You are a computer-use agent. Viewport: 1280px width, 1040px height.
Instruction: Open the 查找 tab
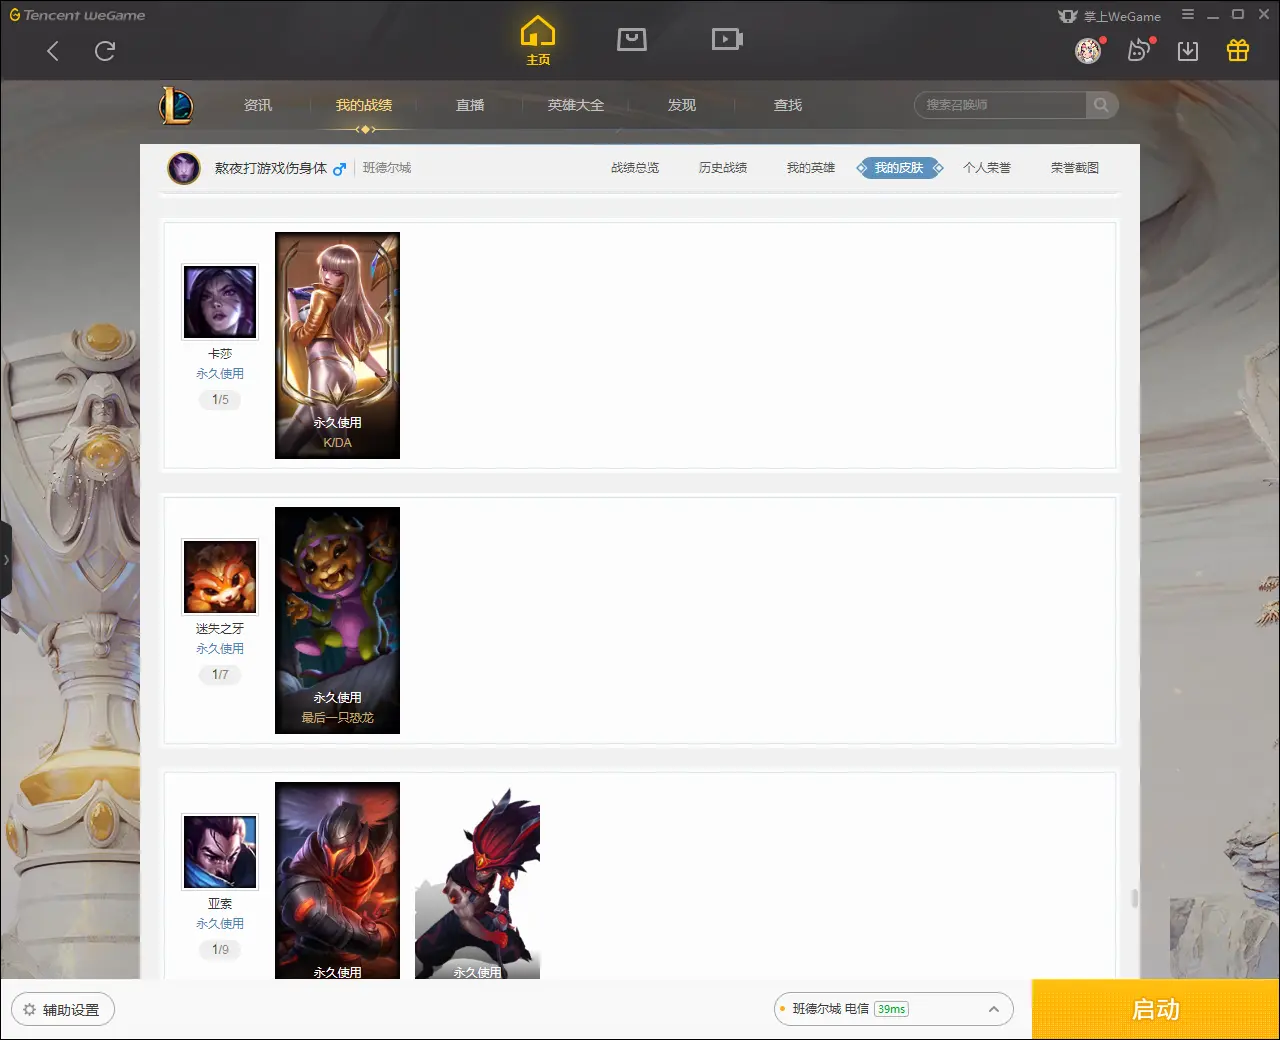click(788, 105)
